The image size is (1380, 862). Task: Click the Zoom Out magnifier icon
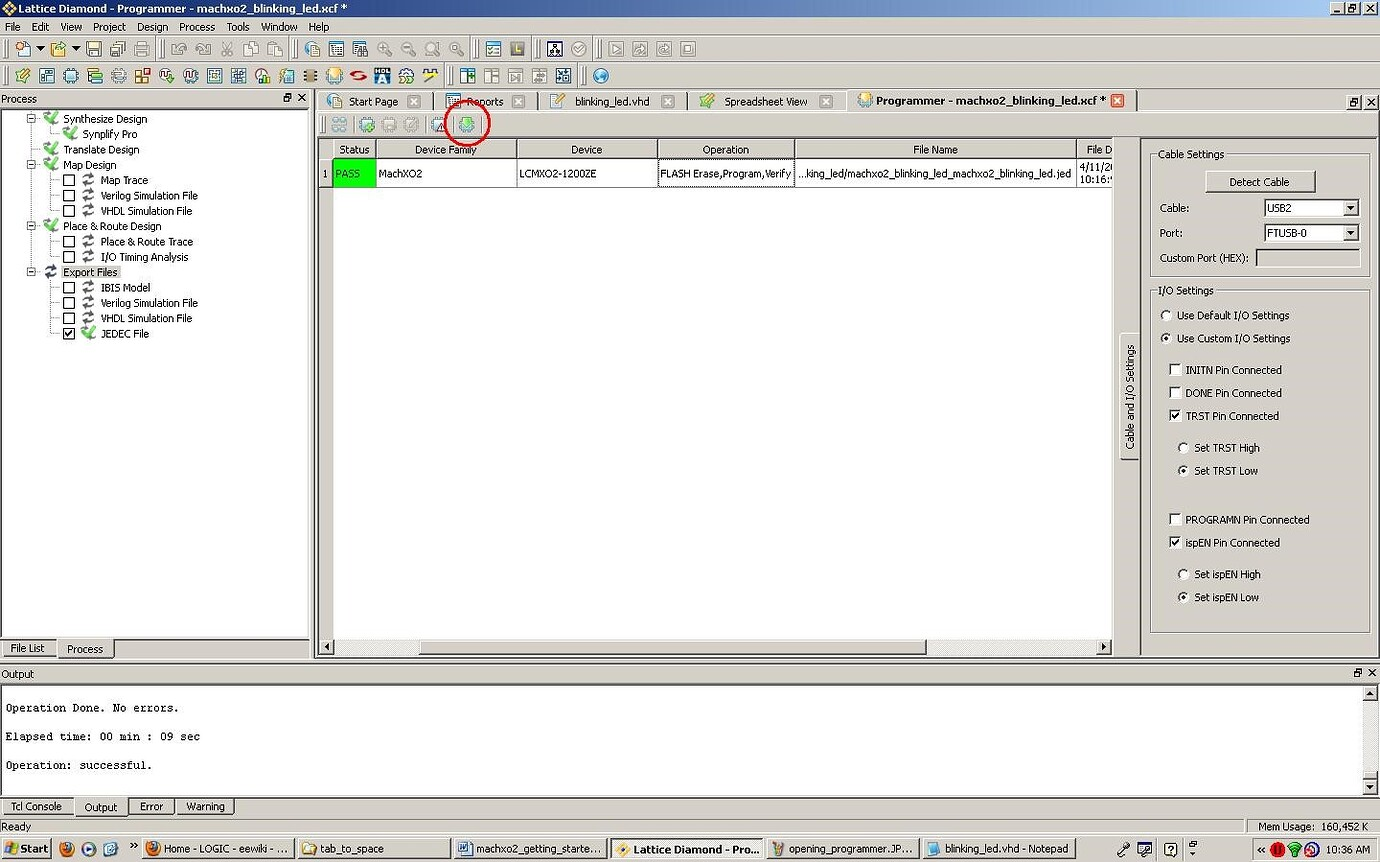pos(408,49)
